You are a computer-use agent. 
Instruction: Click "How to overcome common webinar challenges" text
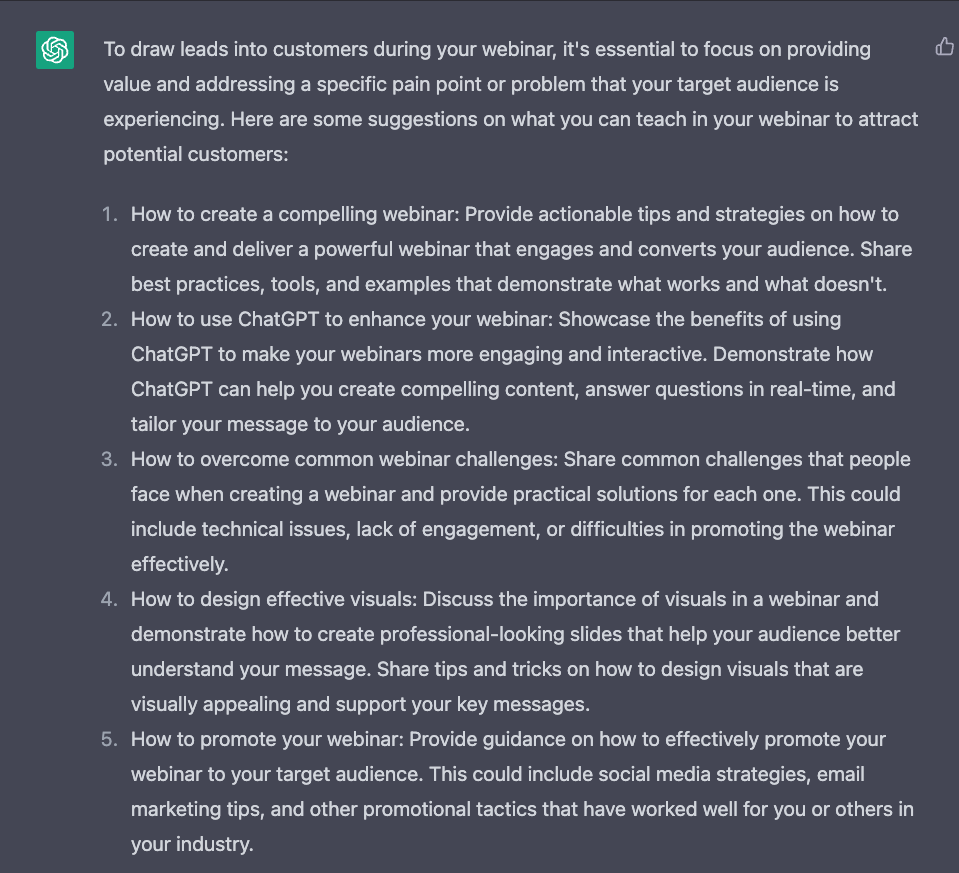pos(344,459)
